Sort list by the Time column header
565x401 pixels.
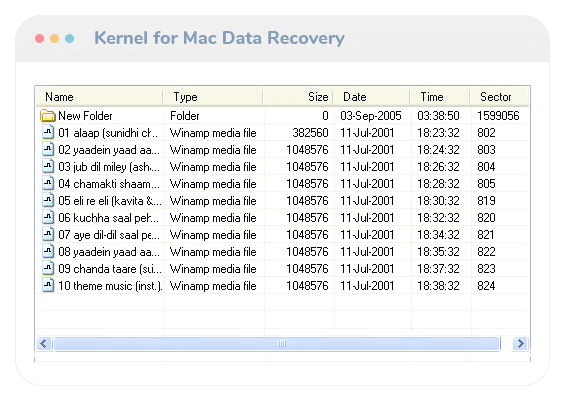(x=440, y=97)
